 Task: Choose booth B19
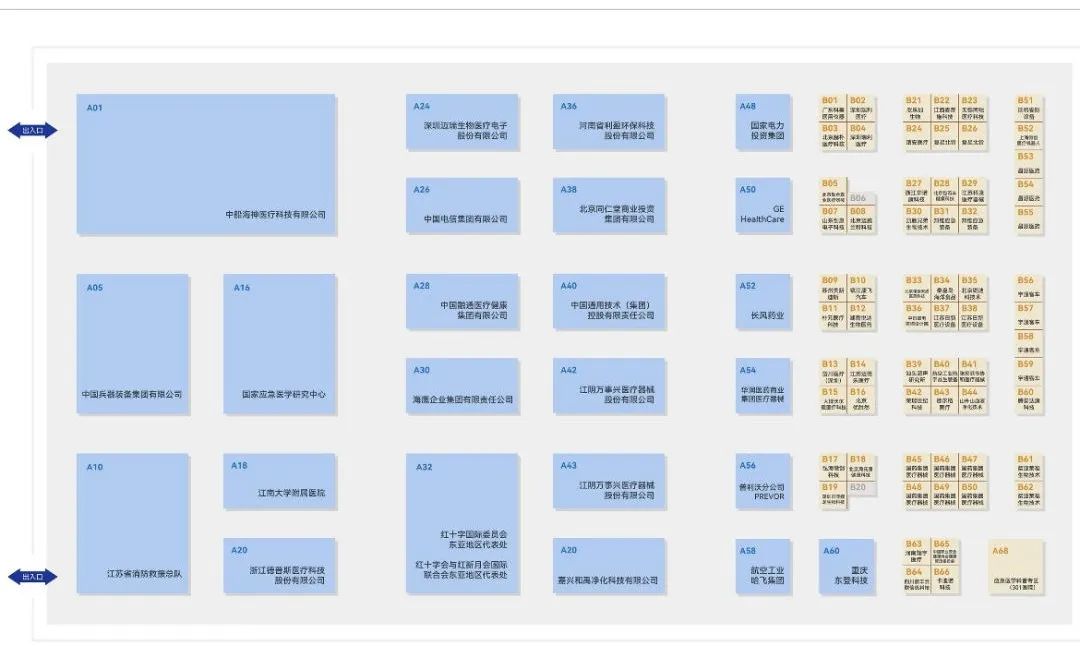pyautogui.click(x=833, y=495)
